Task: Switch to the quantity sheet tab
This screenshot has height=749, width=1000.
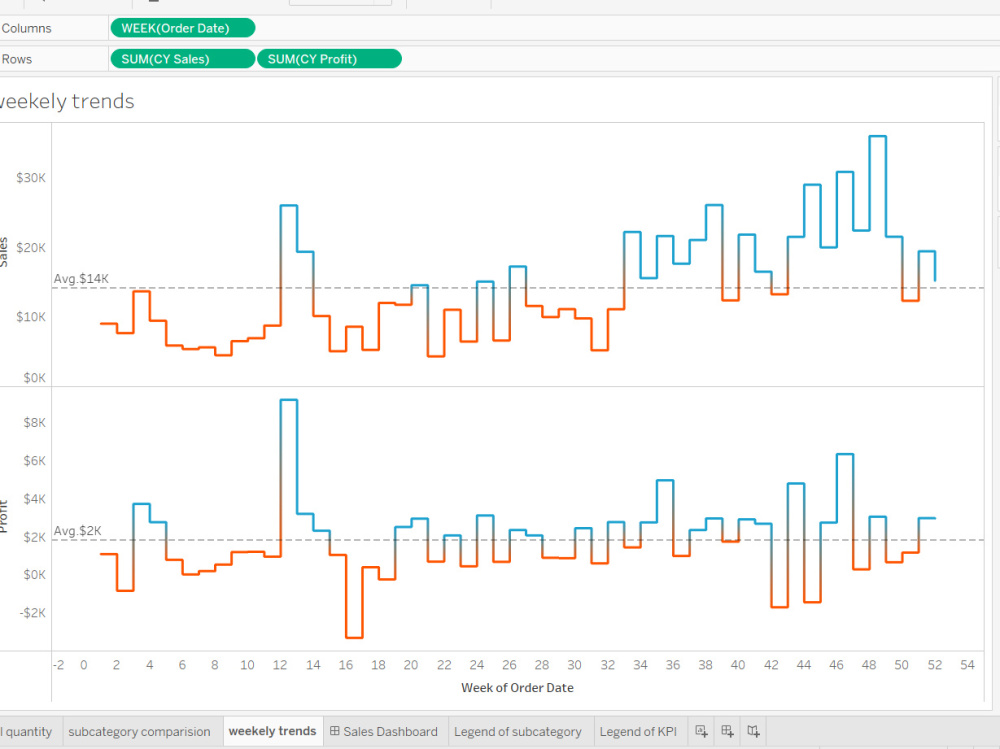Action: (x=29, y=731)
